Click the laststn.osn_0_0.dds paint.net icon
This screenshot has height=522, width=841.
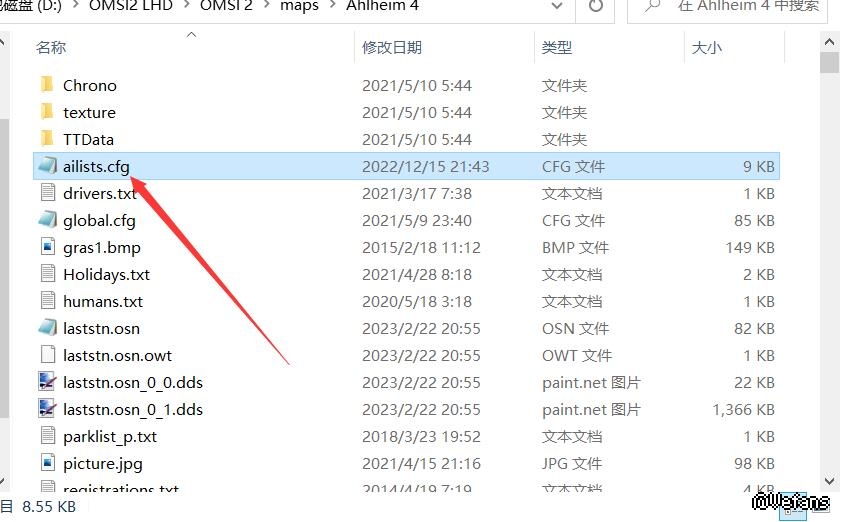pos(47,382)
